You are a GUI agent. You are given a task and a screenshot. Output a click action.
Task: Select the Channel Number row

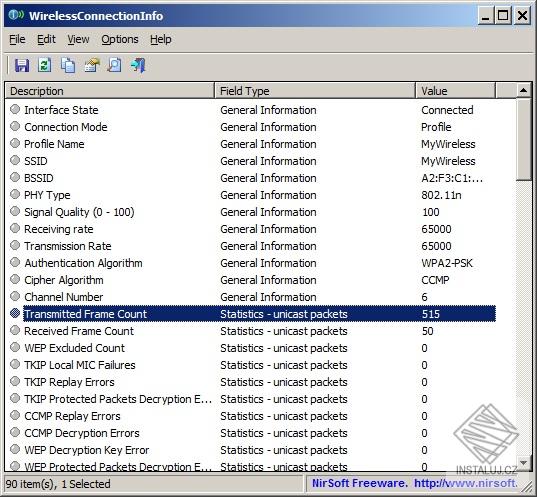pos(252,297)
